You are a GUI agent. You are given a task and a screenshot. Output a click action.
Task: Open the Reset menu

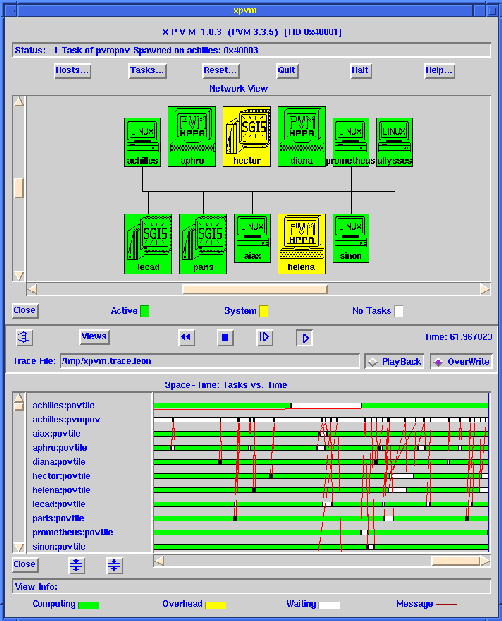(221, 70)
